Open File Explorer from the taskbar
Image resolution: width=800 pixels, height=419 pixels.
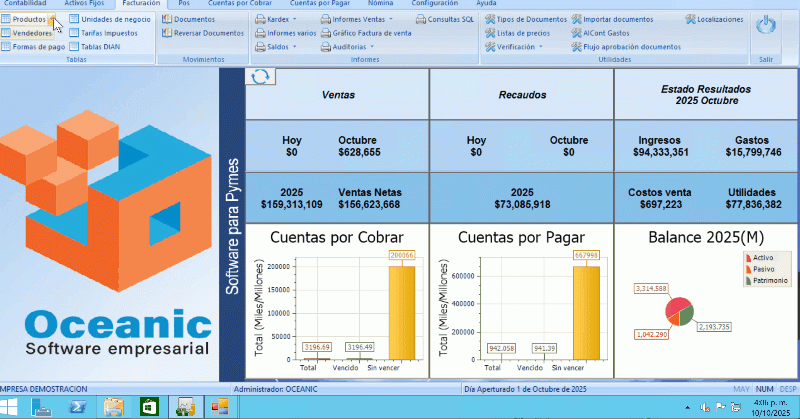pos(113,407)
